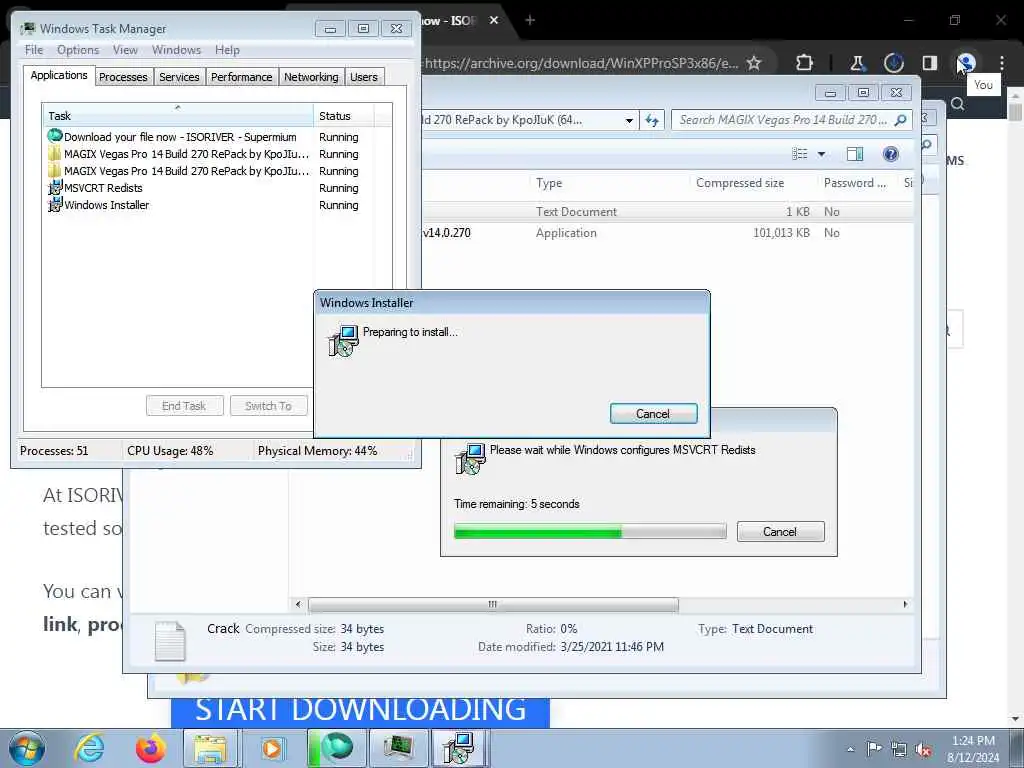Screen dimensions: 1024x768
Task: Open the Options menu in Task Manager
Action: pos(78,50)
